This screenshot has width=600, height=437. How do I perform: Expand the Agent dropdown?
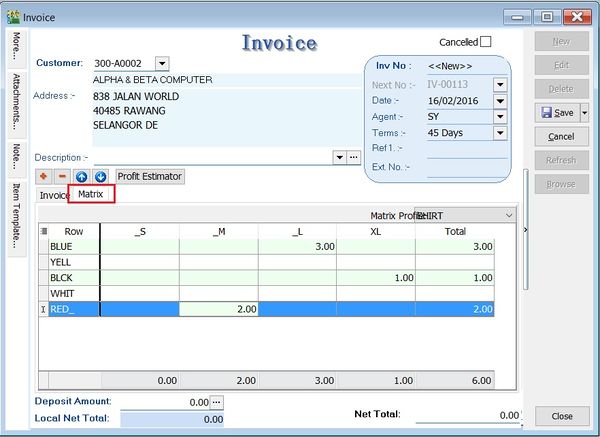(x=500, y=117)
